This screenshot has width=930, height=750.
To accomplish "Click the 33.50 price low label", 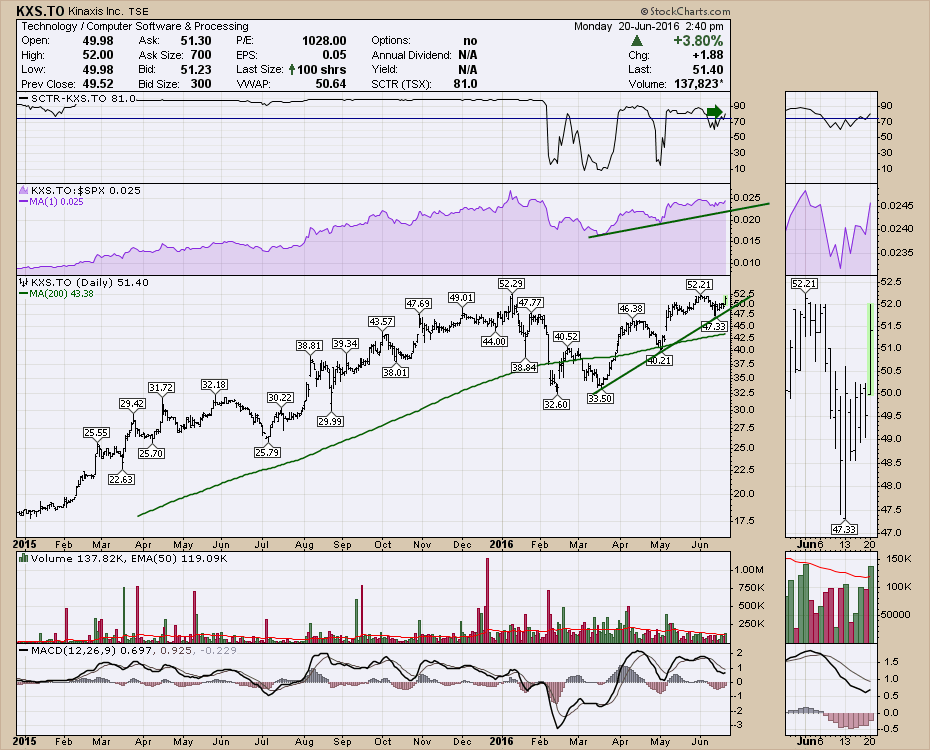I will tap(600, 398).
